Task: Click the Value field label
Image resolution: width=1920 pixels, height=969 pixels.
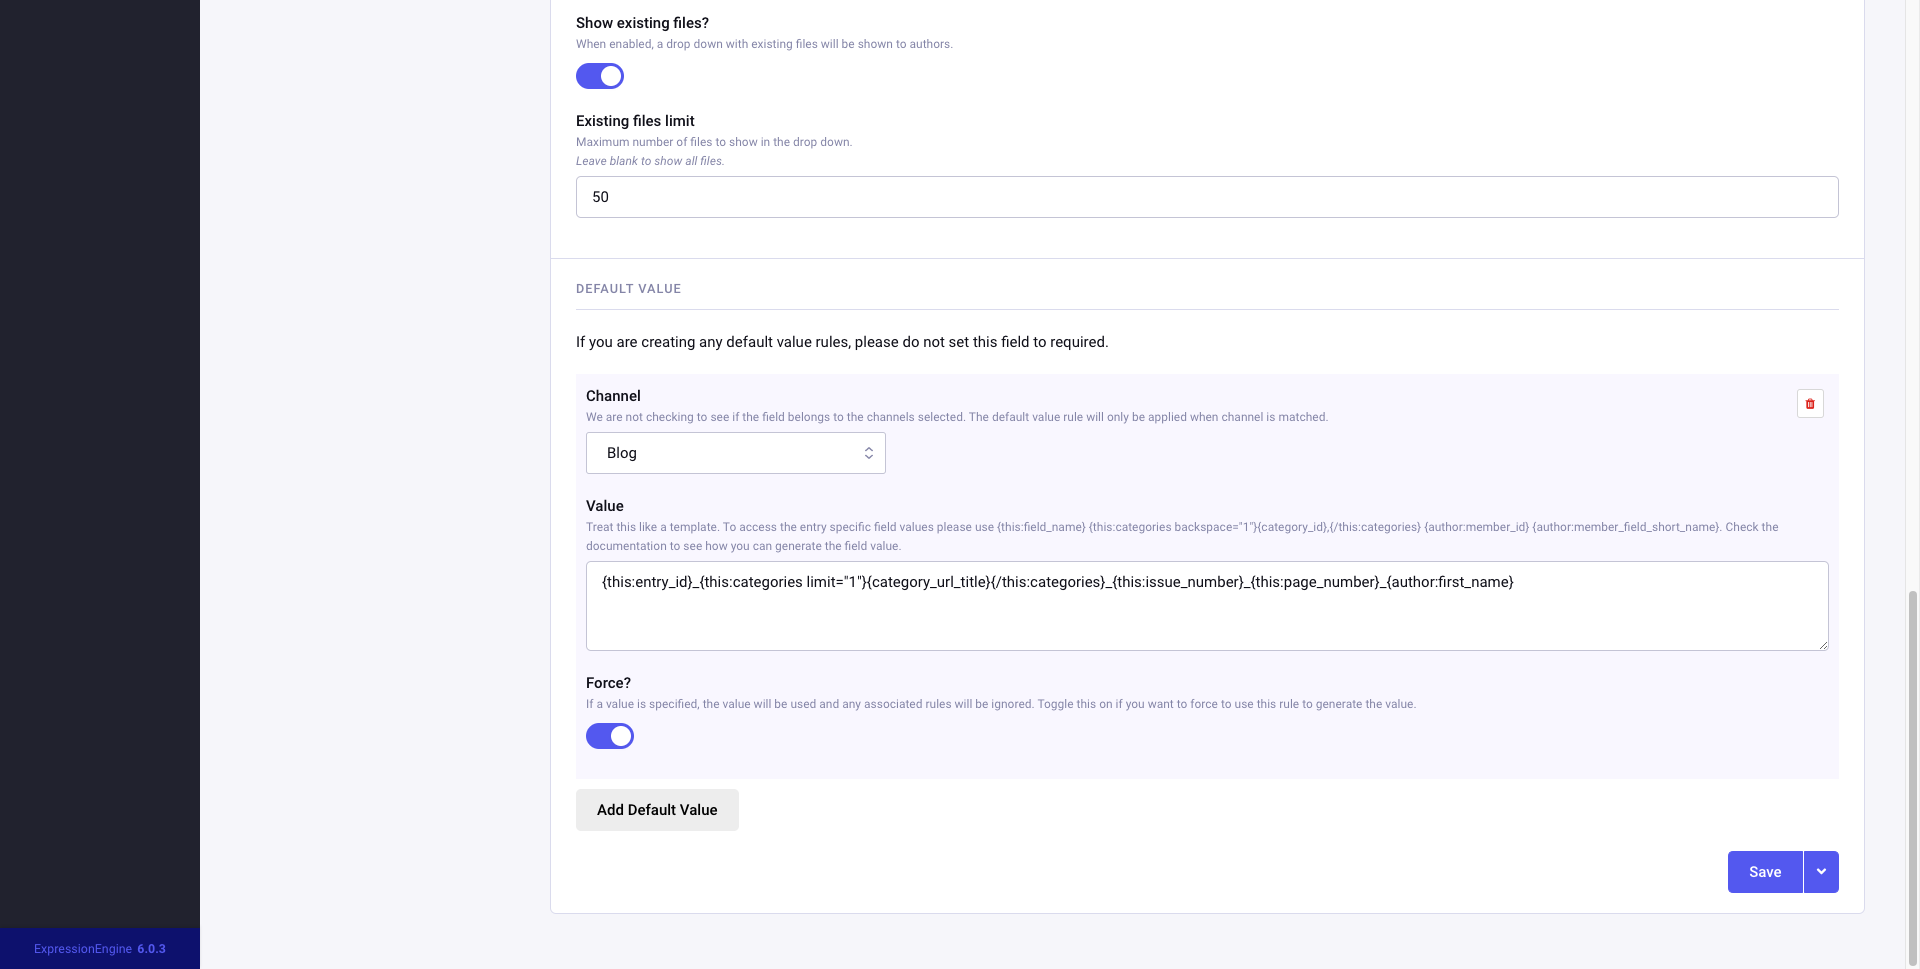Action: point(605,506)
